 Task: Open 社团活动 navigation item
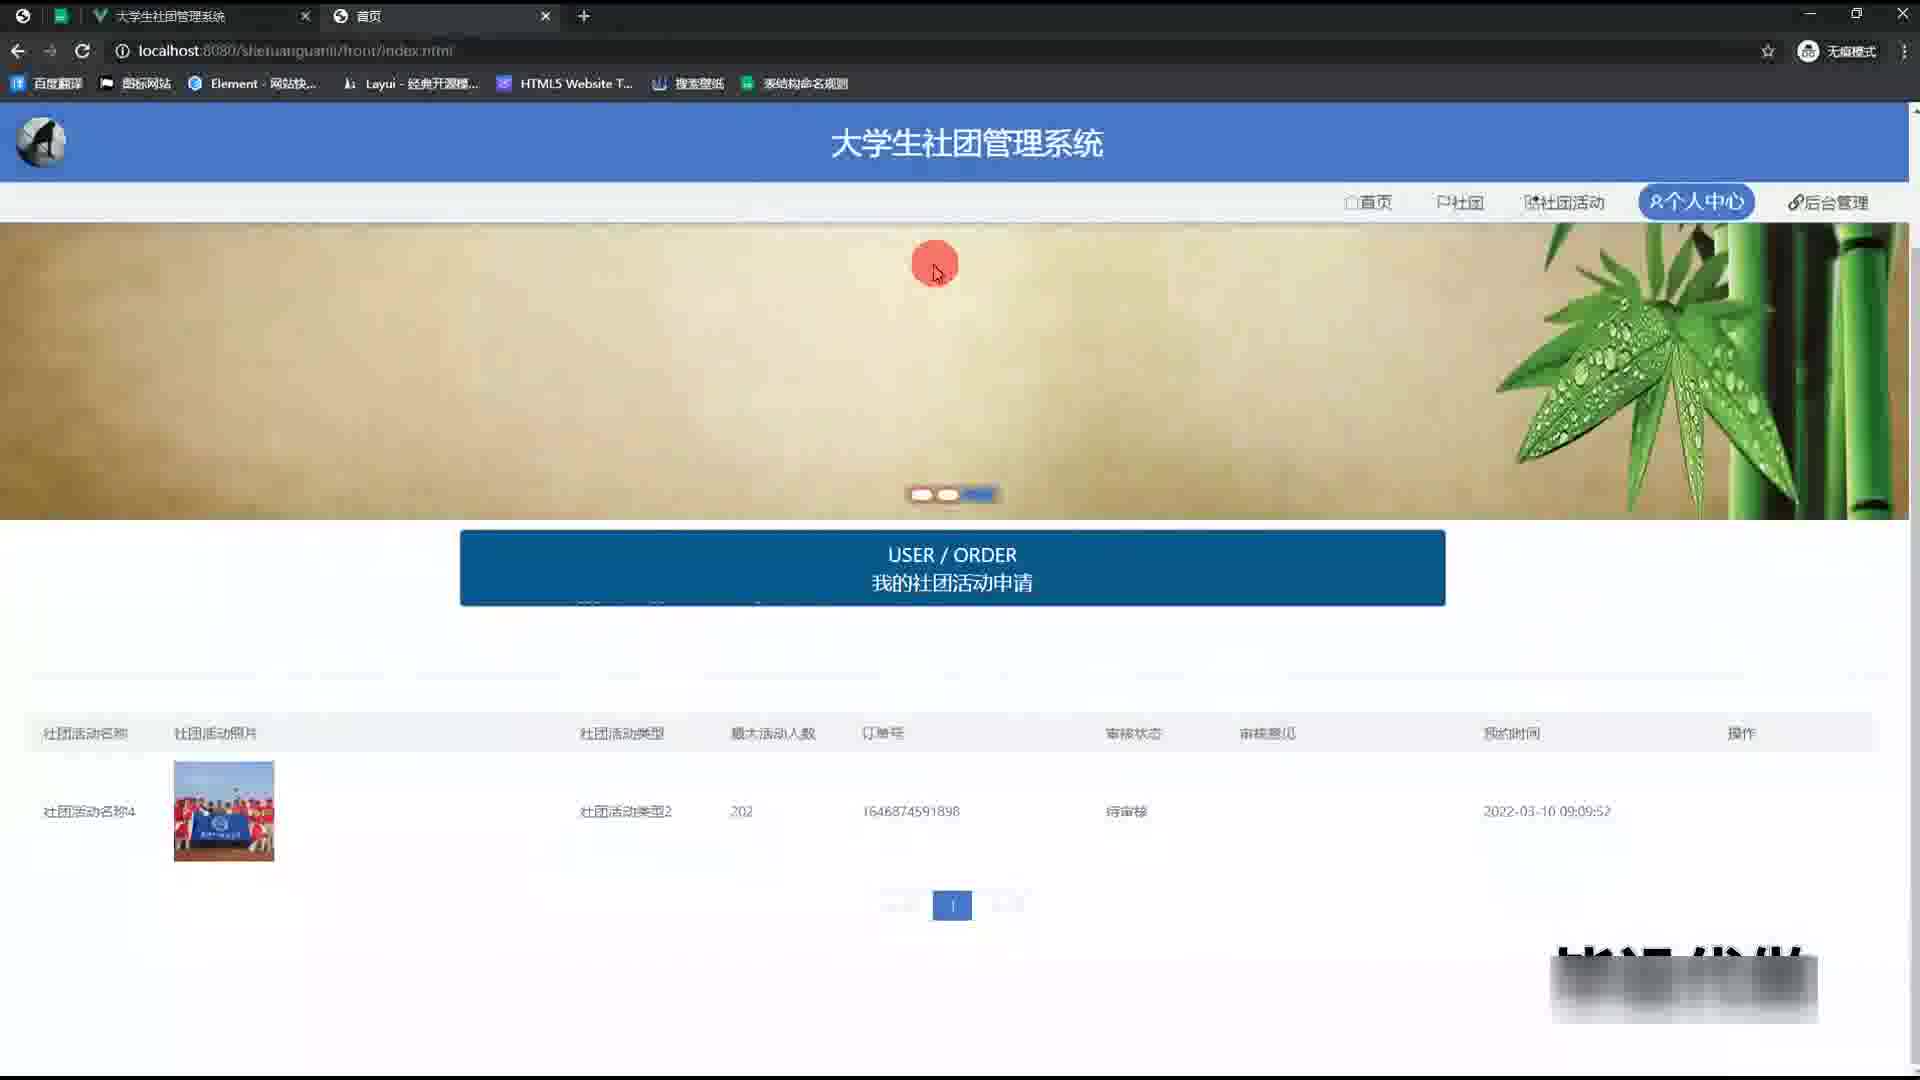[1564, 203]
